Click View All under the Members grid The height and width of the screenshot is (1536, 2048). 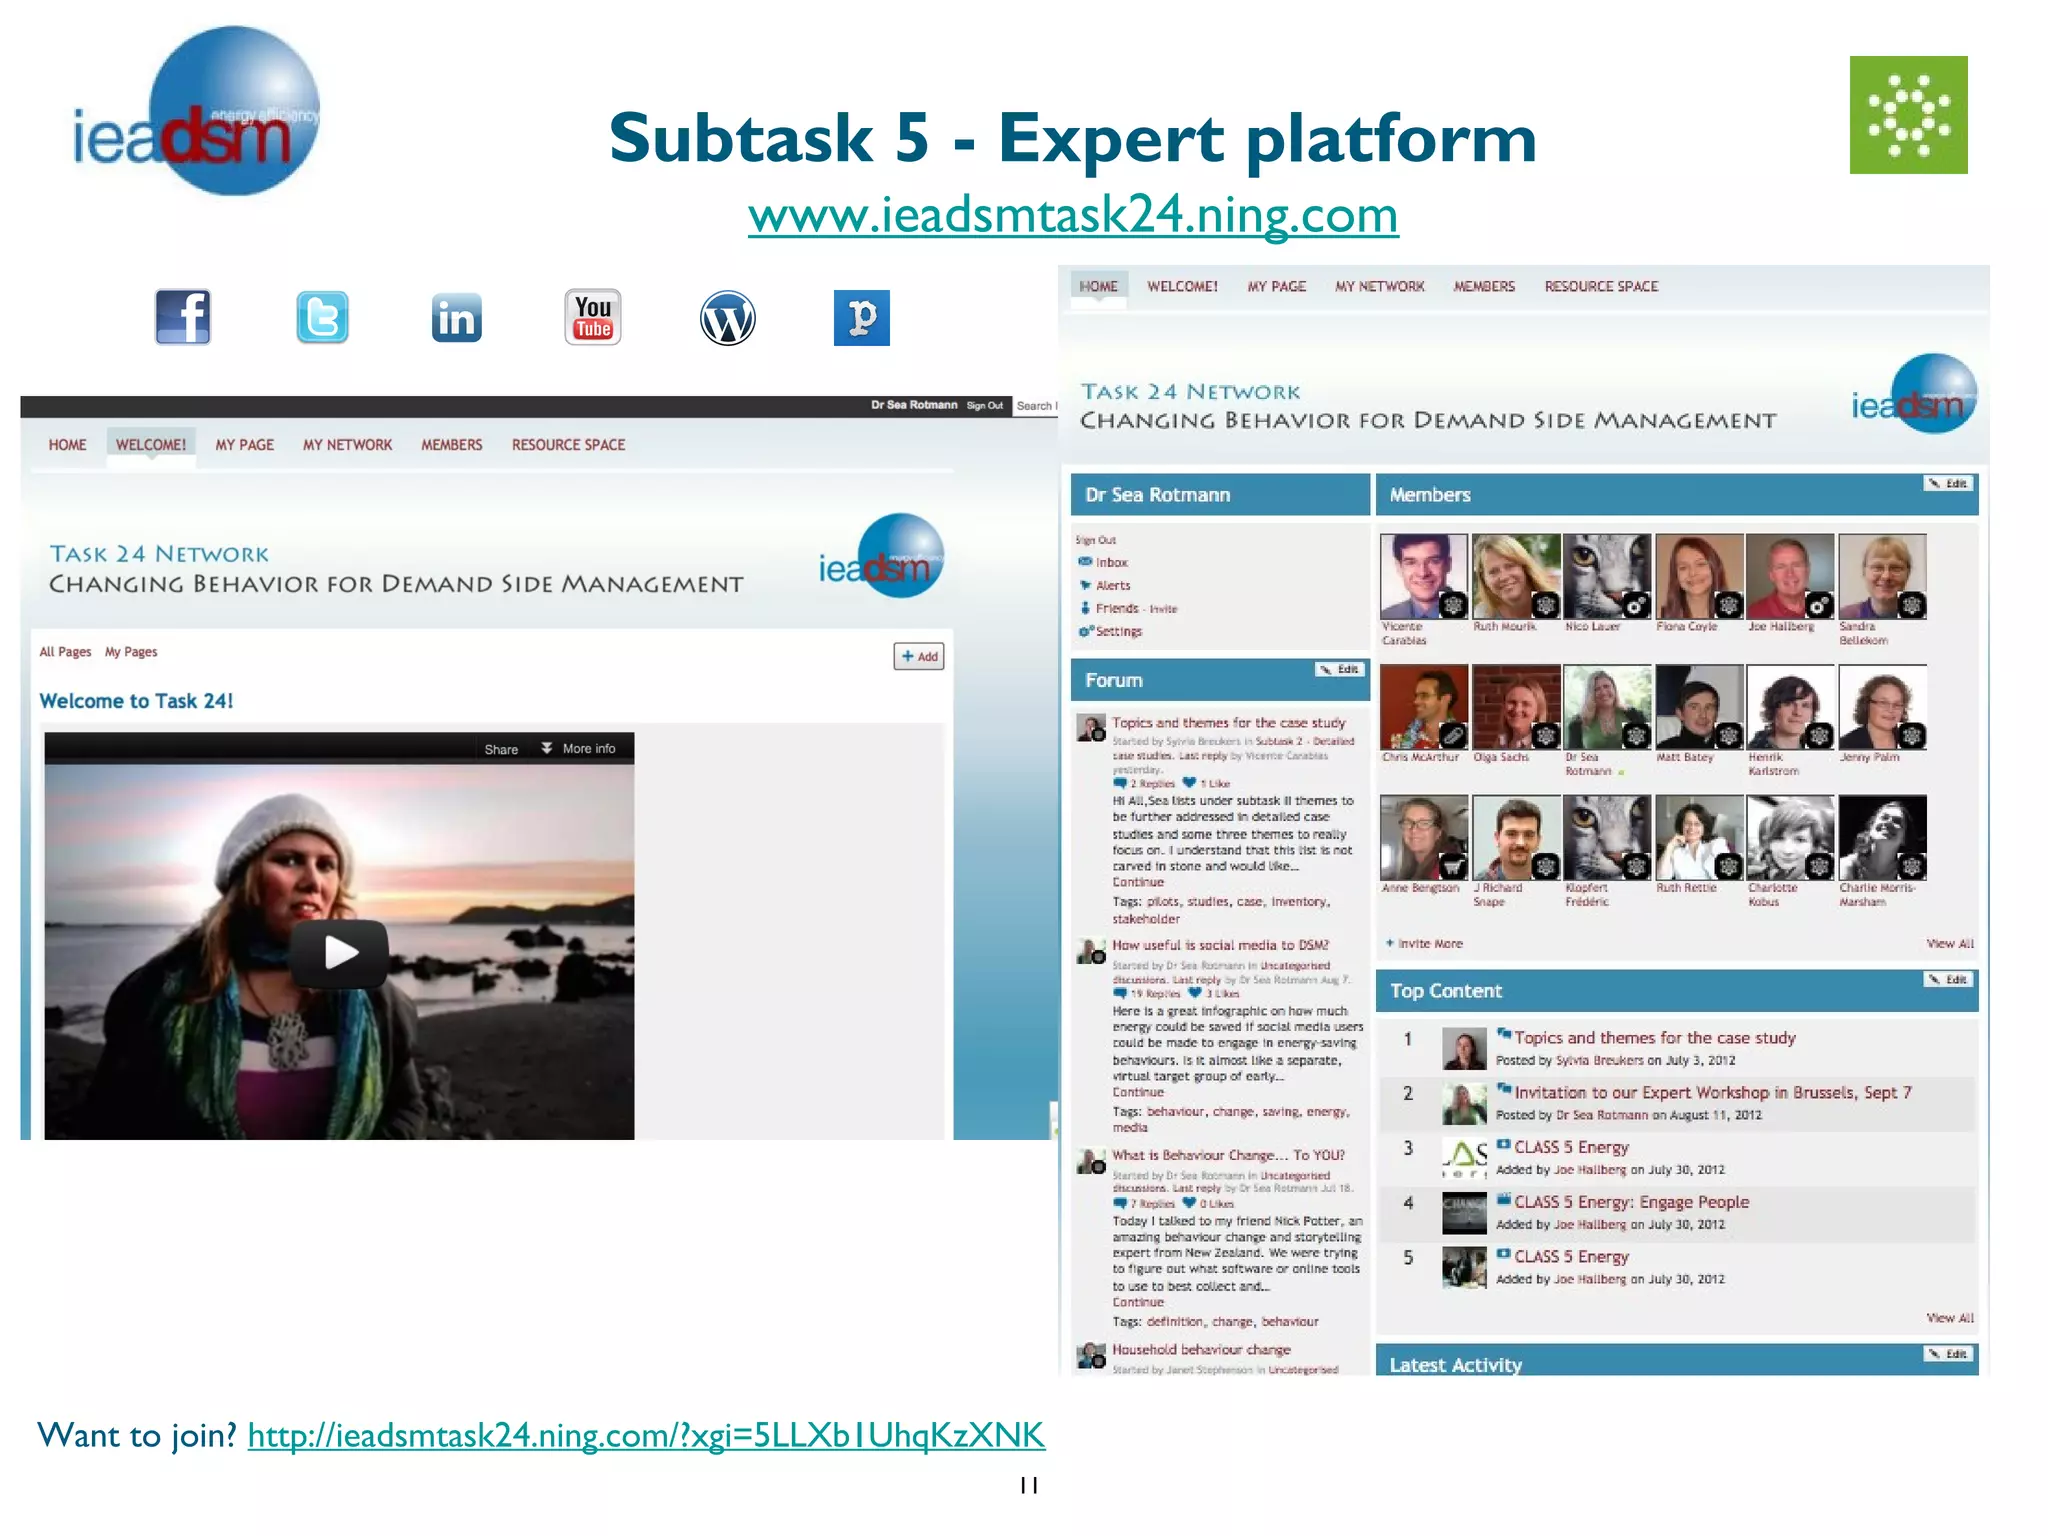[x=1950, y=944]
